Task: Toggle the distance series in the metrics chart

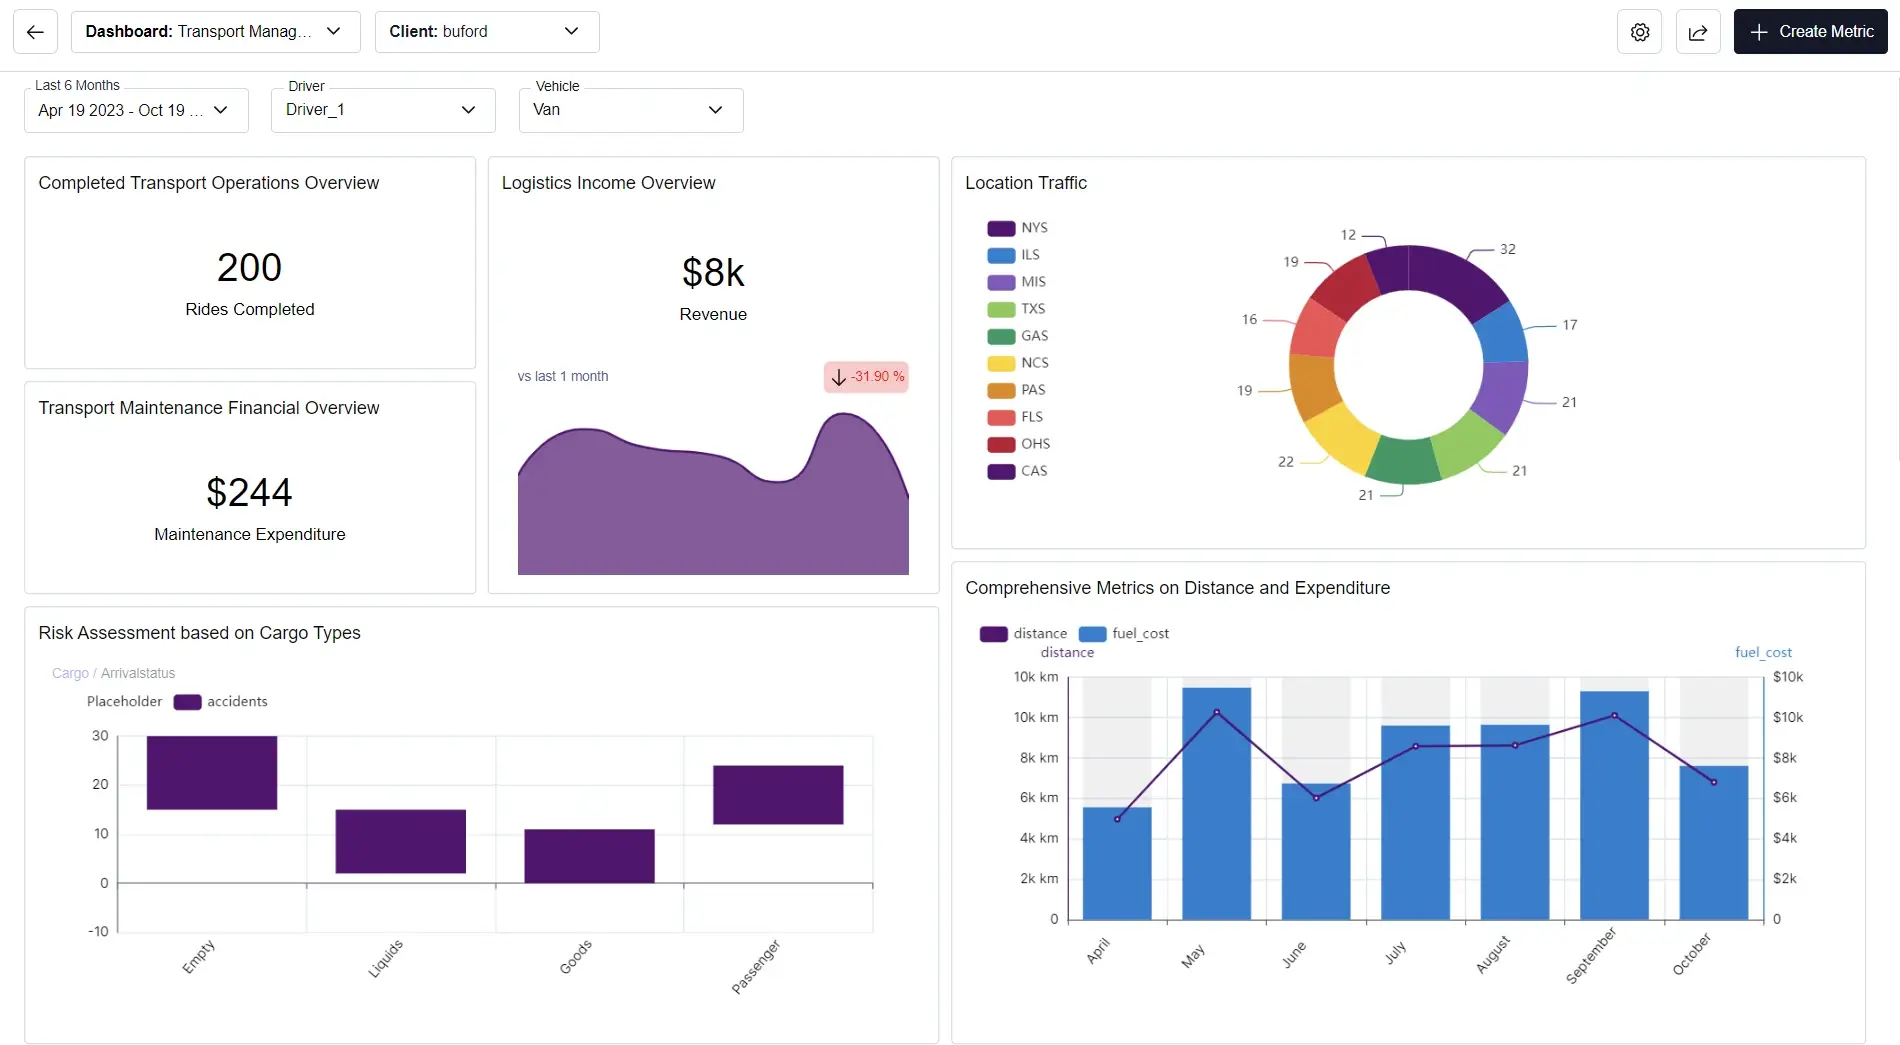Action: 993,633
